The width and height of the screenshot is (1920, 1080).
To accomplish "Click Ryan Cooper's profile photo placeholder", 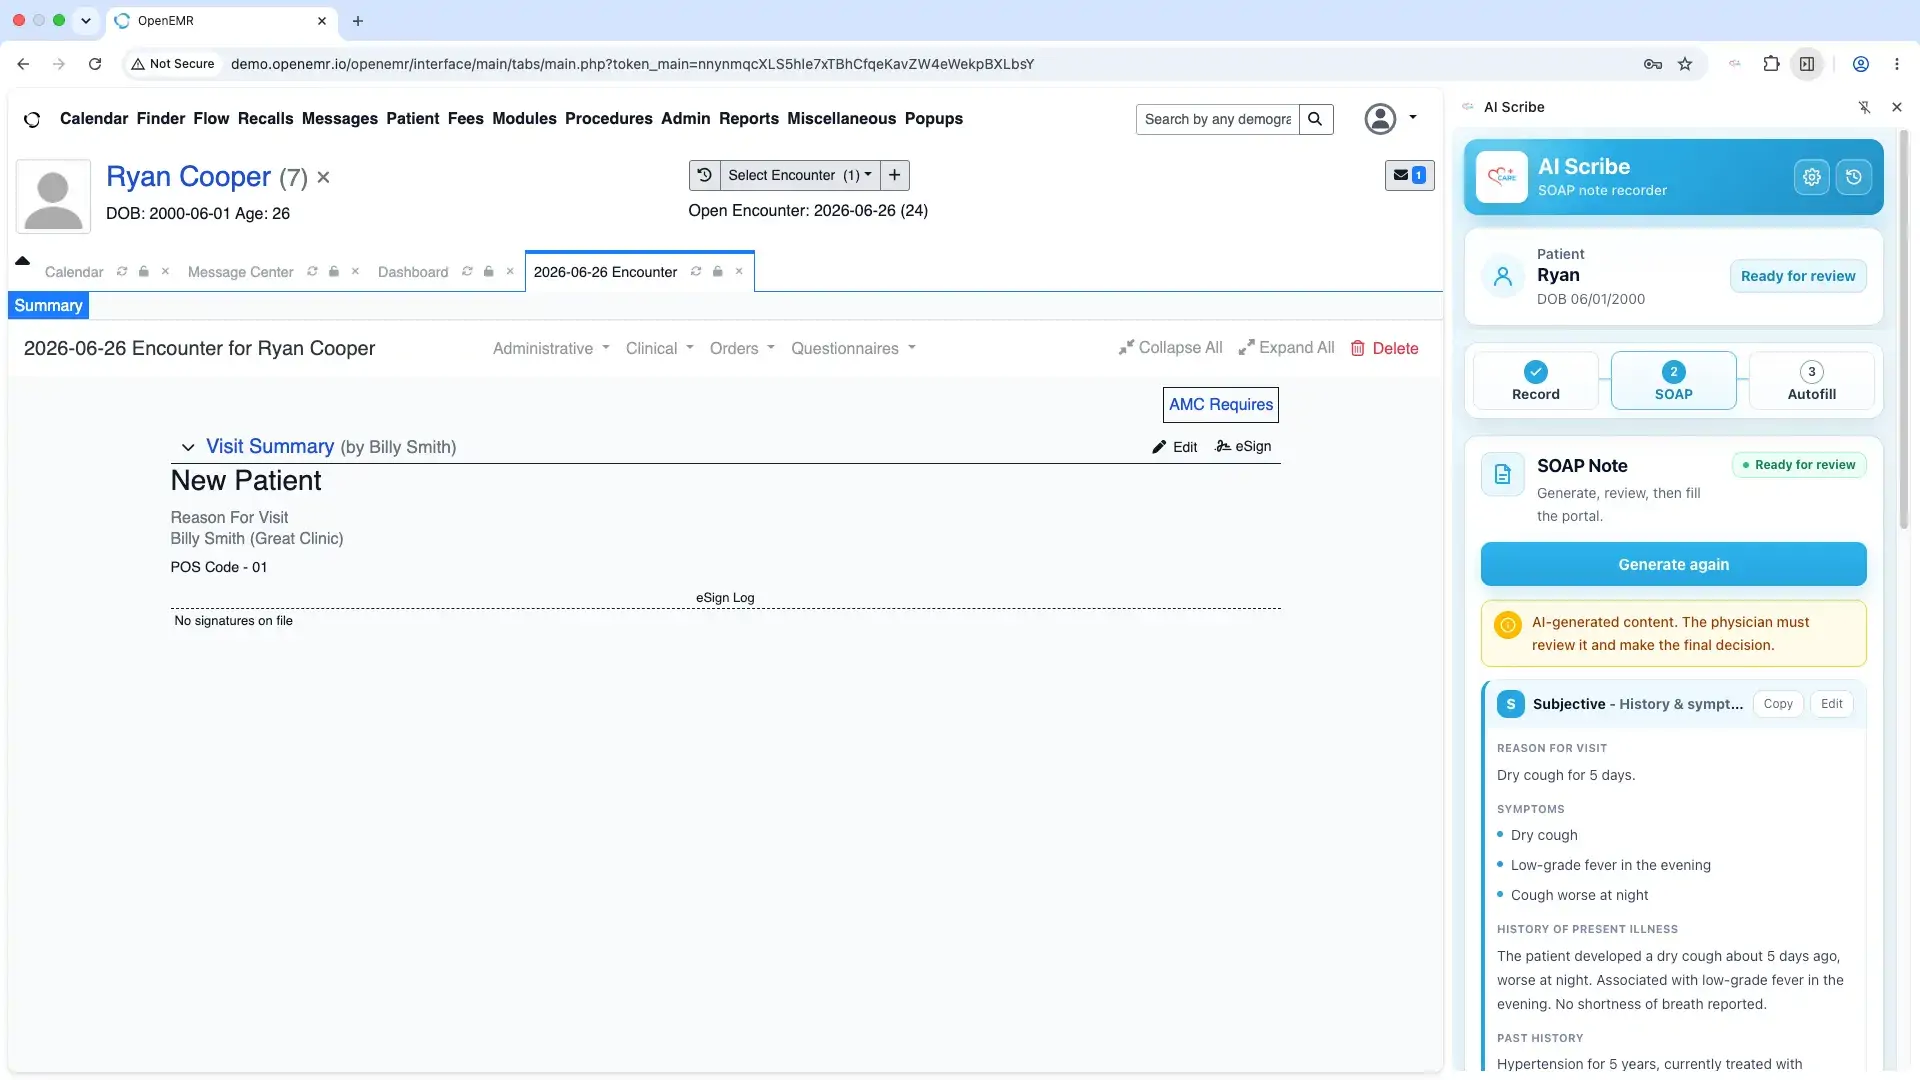I will (53, 197).
